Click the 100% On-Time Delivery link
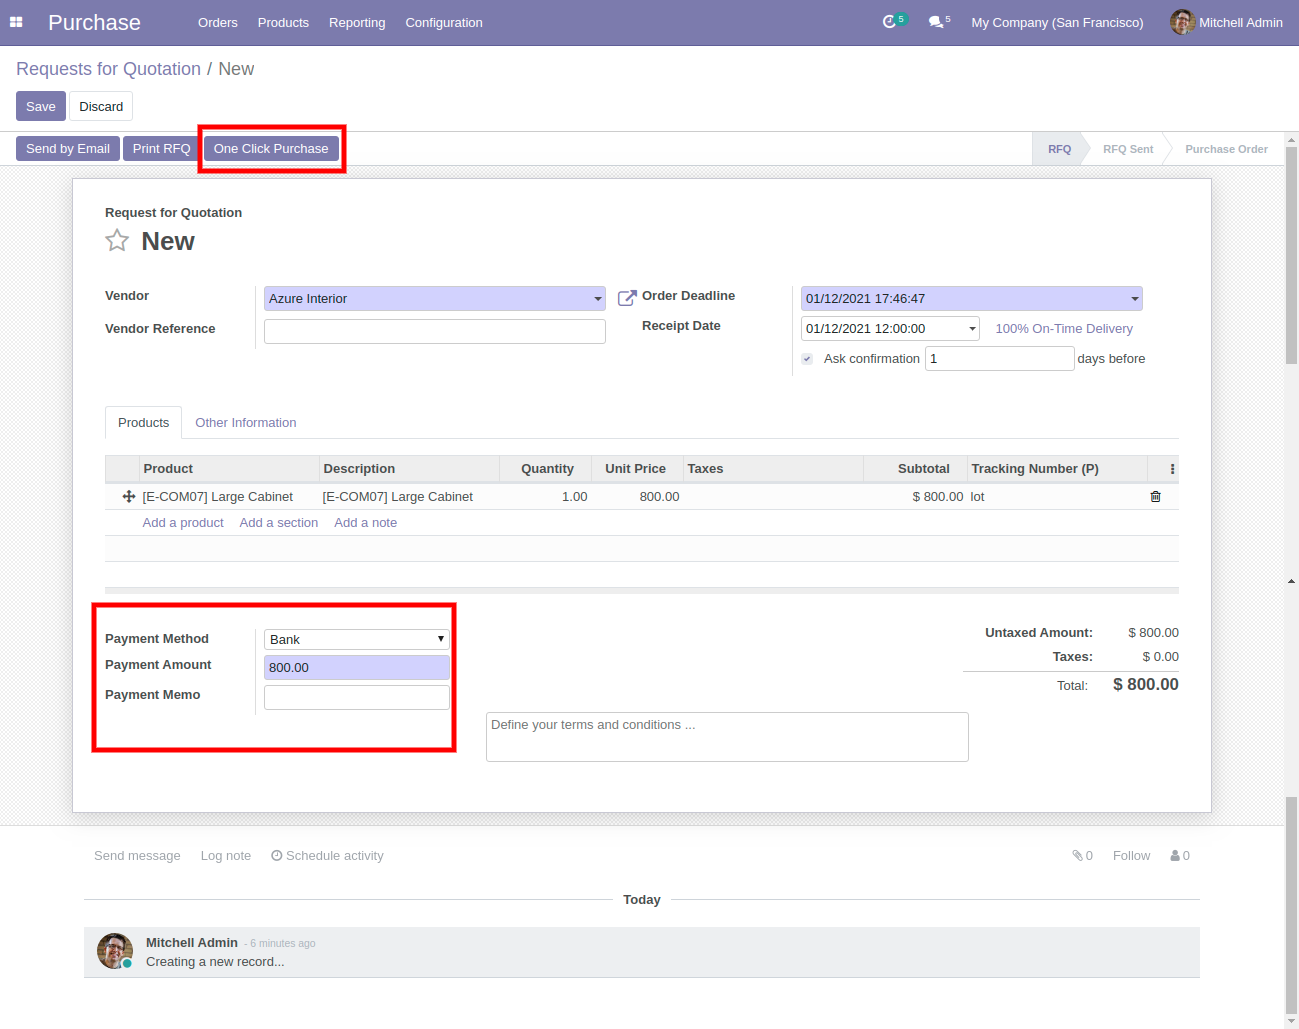 pos(1063,329)
